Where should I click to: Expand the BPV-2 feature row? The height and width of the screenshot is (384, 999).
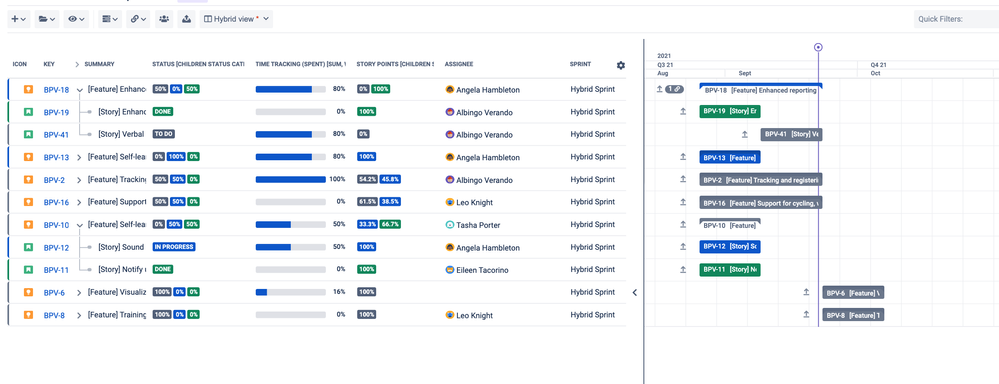point(79,180)
